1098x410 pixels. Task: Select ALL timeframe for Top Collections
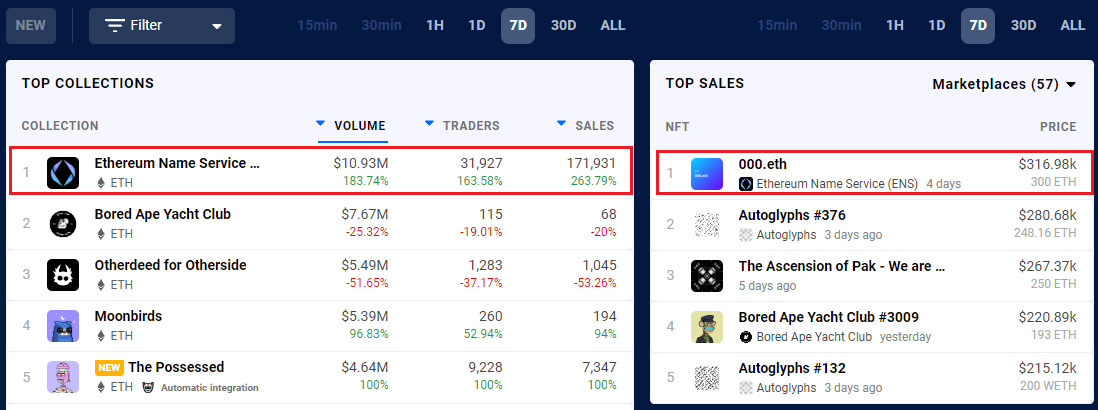[613, 26]
